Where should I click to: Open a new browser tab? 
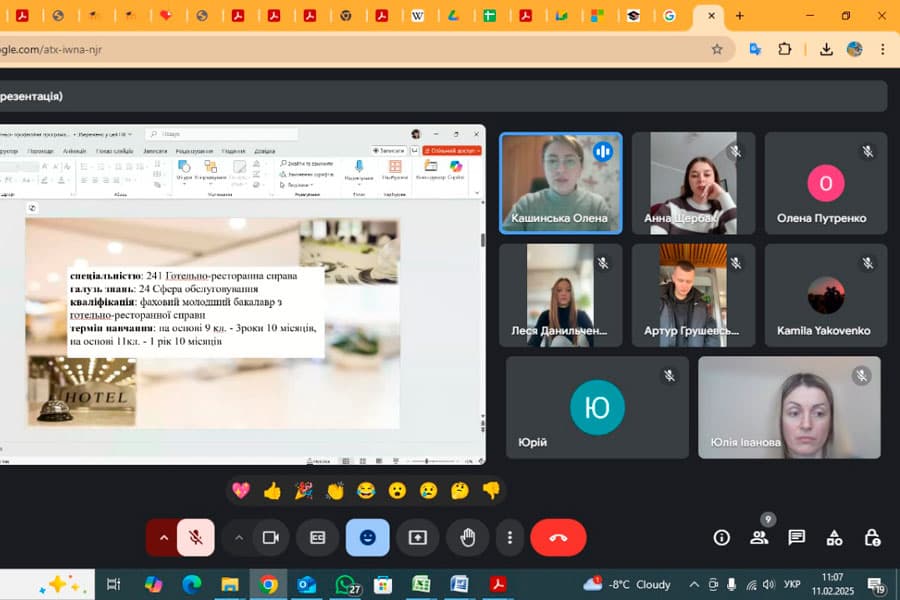pyautogui.click(x=740, y=16)
